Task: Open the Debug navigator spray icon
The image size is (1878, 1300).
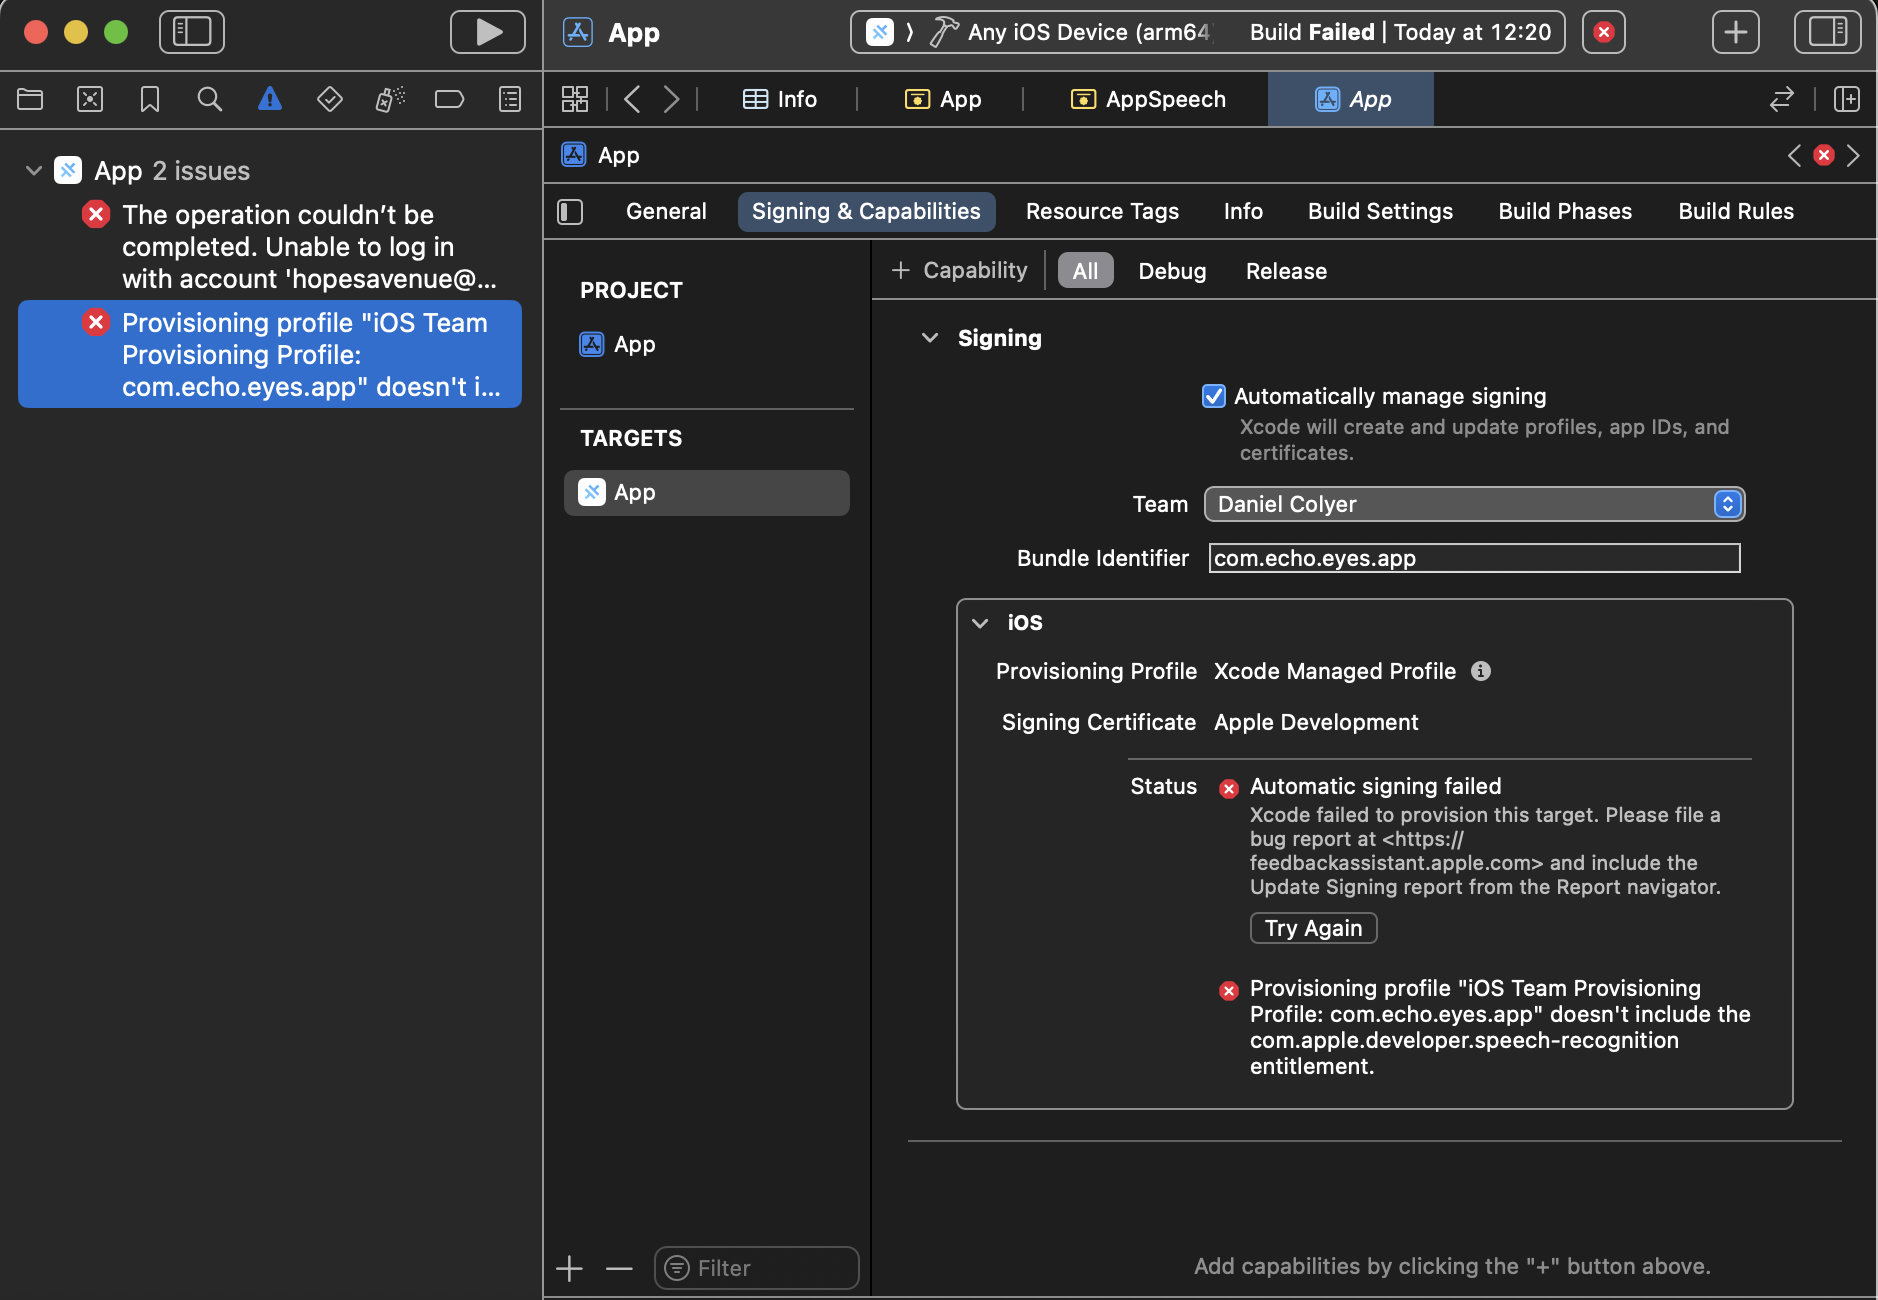Action: (x=390, y=99)
